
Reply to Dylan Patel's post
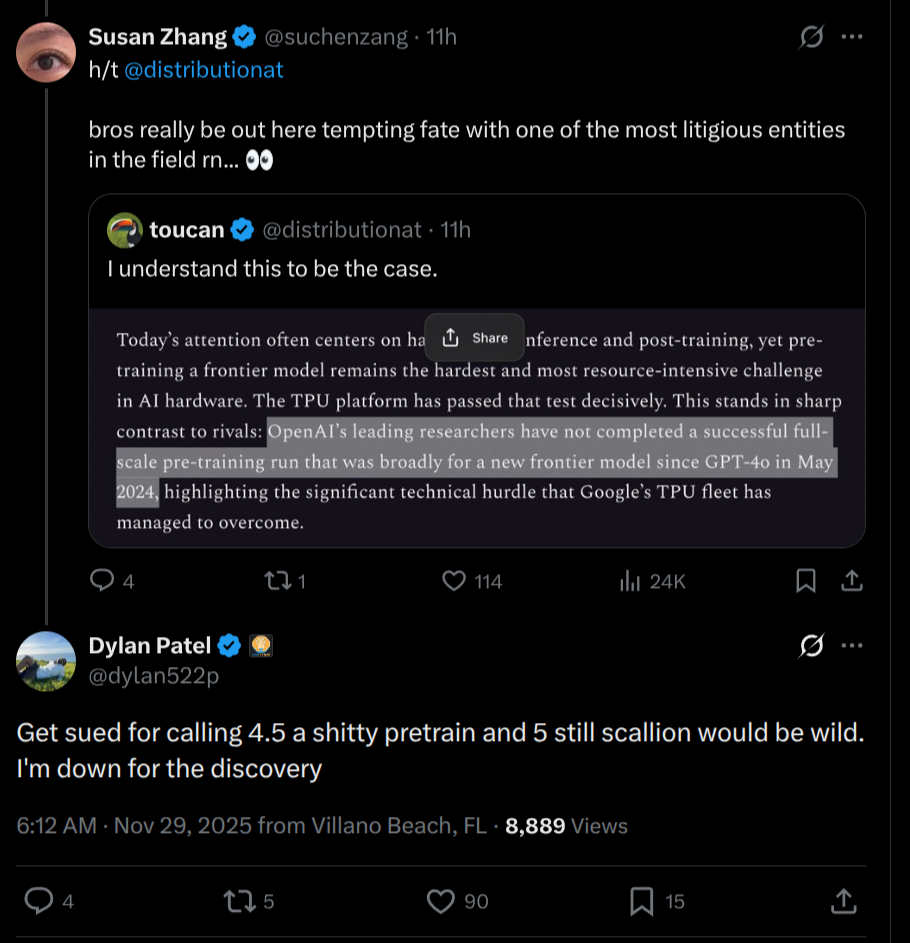click(39, 901)
